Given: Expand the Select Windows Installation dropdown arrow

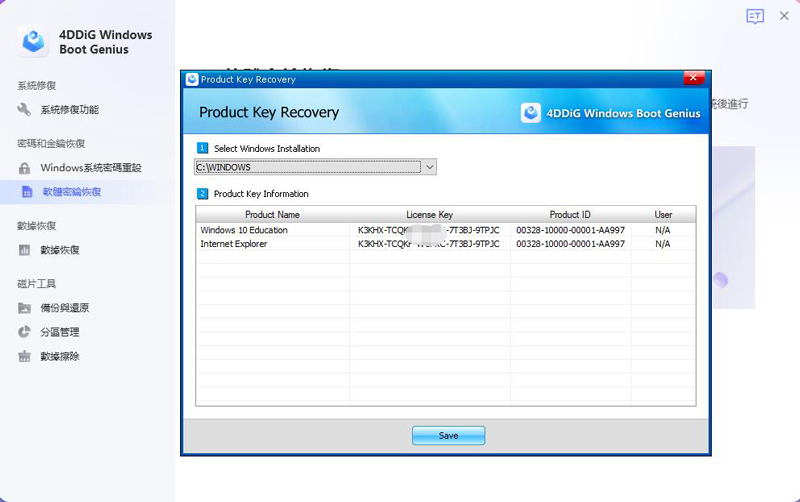Looking at the screenshot, I should click(430, 167).
